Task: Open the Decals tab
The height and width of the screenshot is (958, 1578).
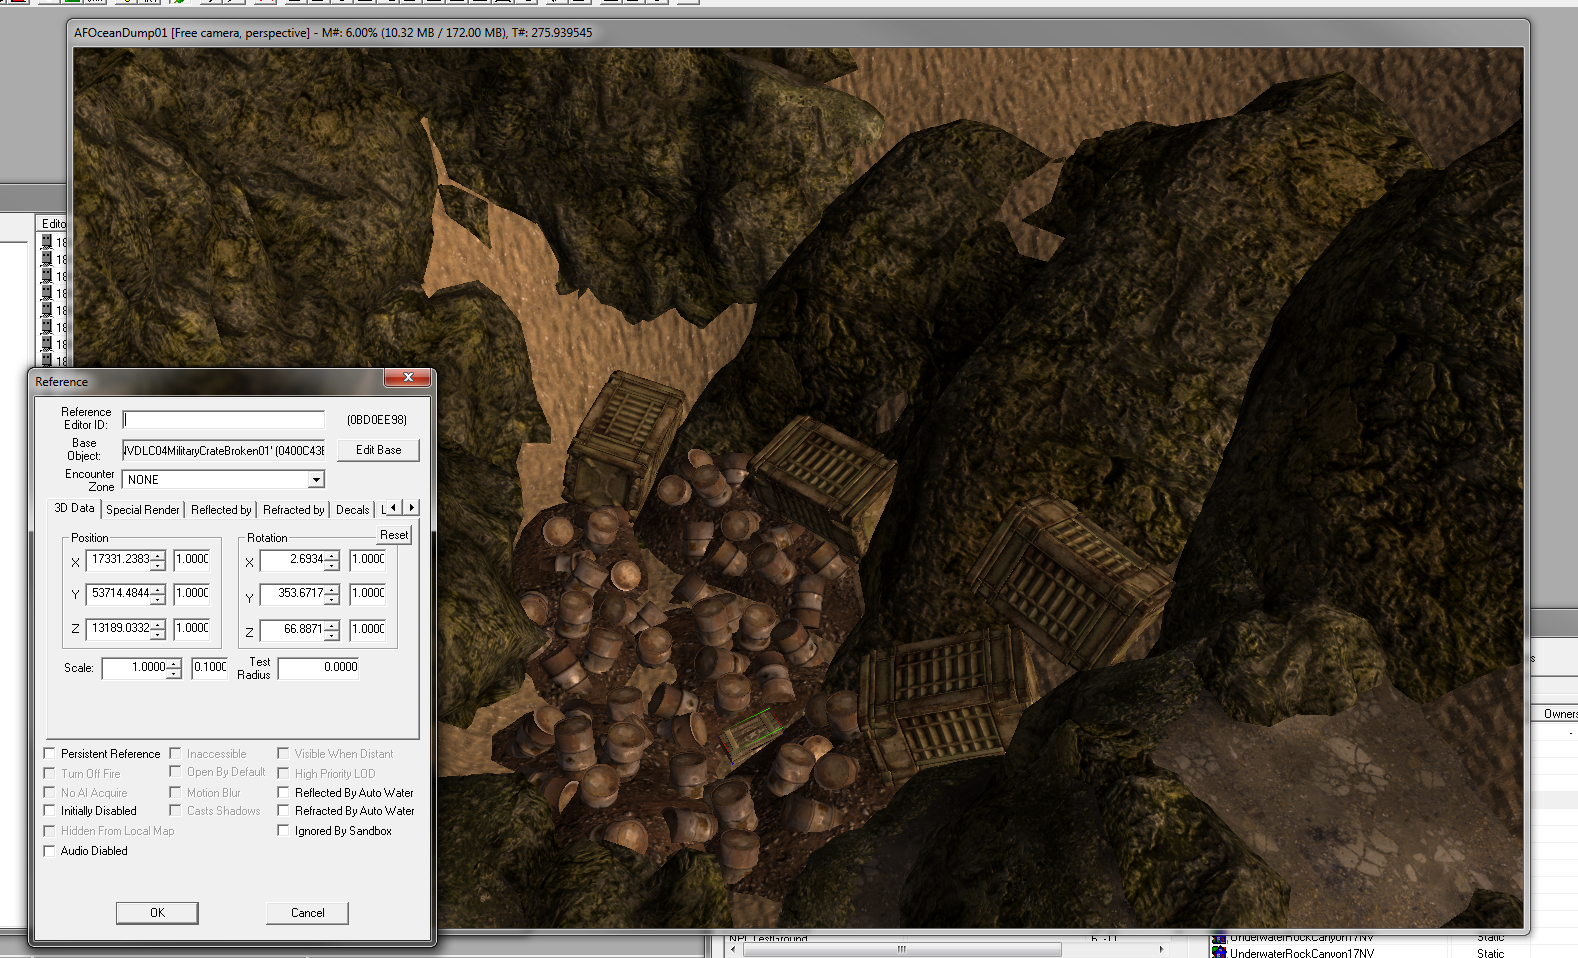Action: pos(352,510)
